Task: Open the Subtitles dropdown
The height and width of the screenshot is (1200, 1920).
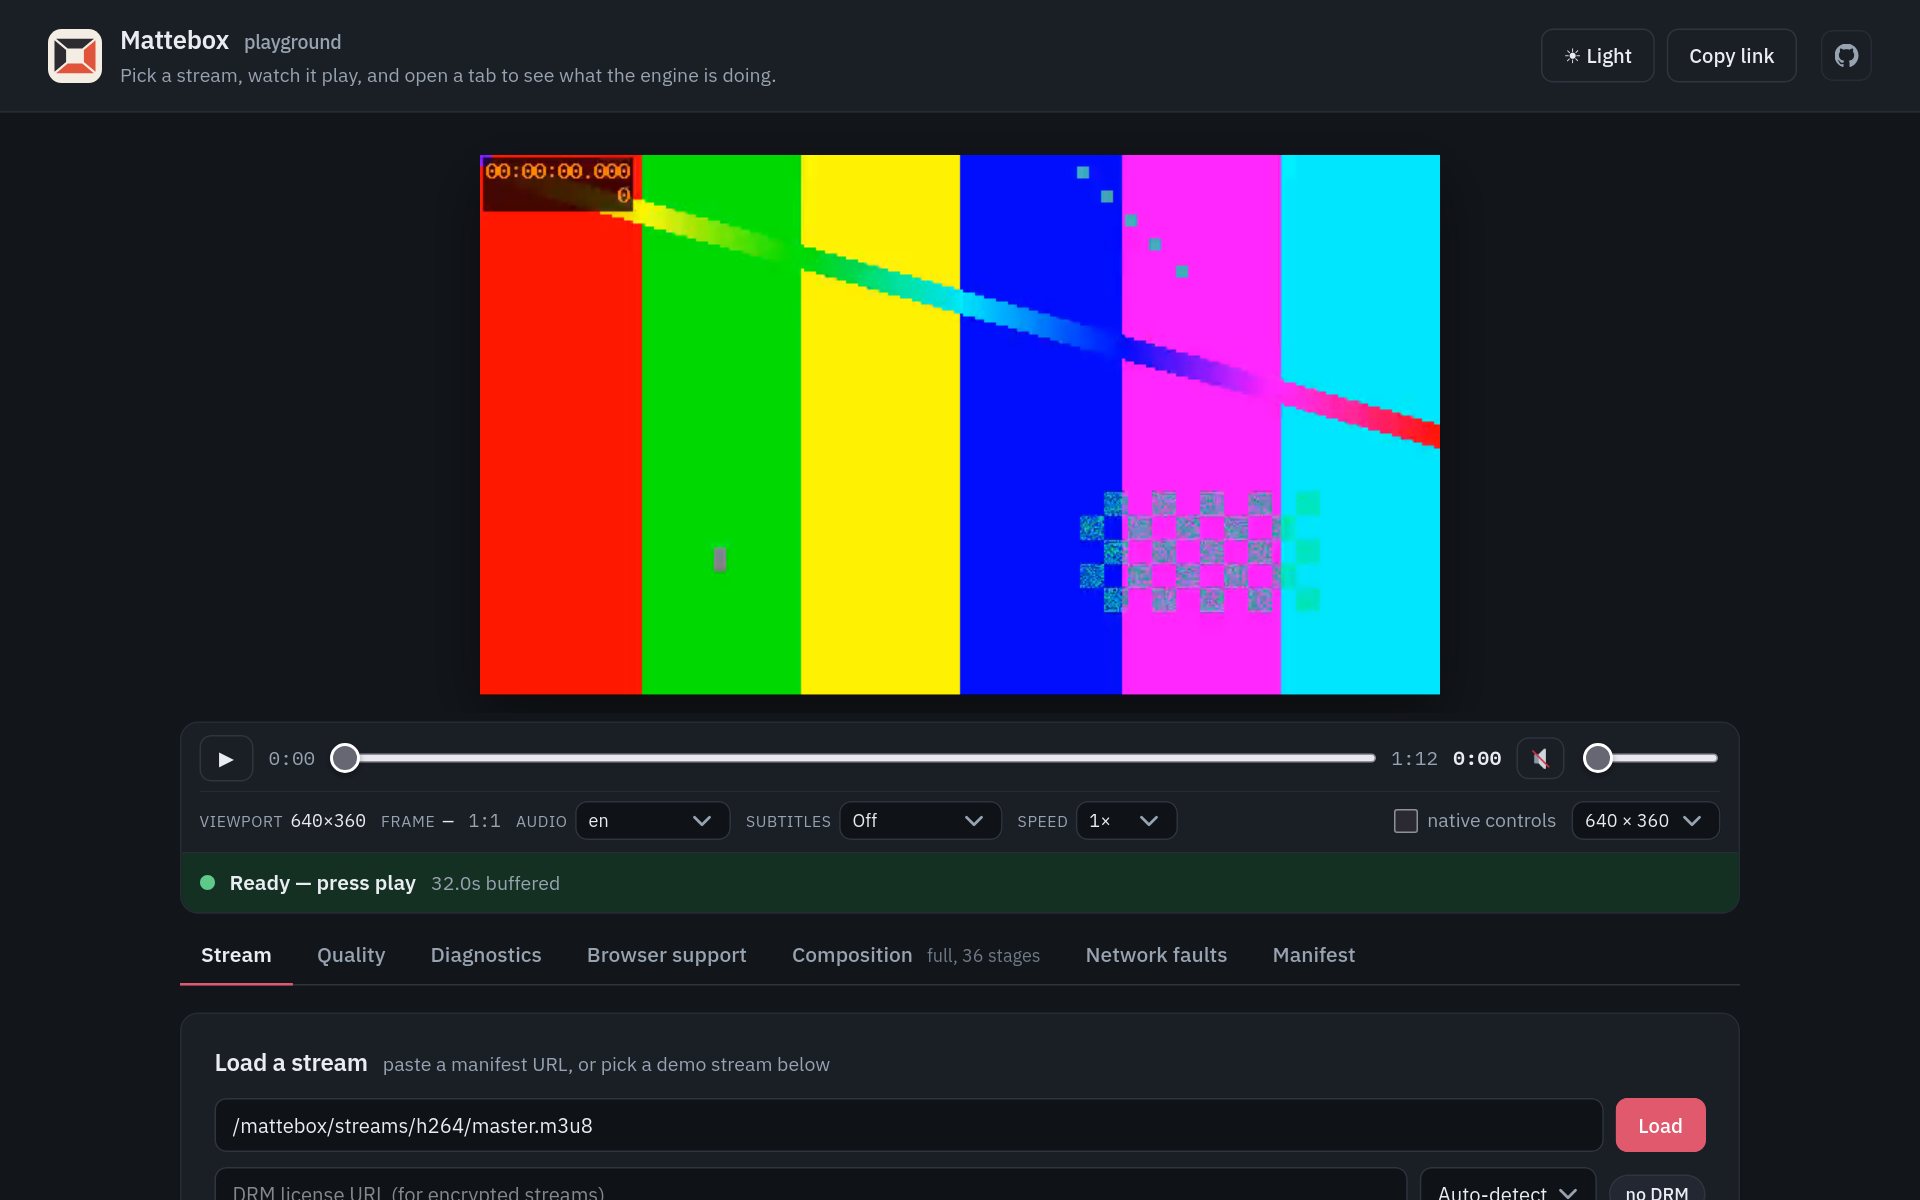Action: click(920, 821)
